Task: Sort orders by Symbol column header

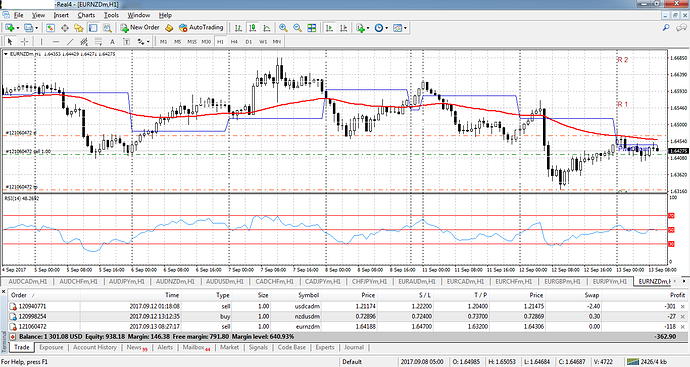Action: point(308,295)
